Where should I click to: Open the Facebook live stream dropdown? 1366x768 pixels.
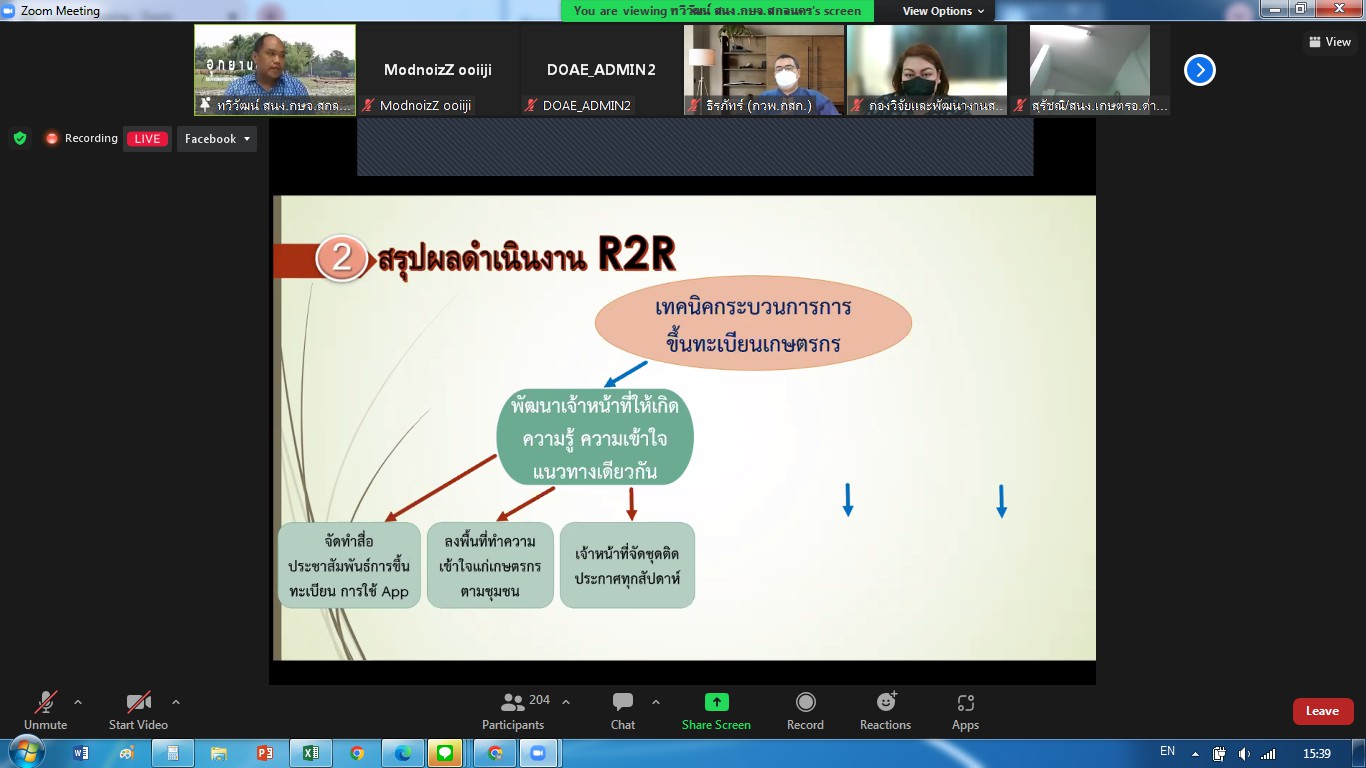pyautogui.click(x=217, y=139)
